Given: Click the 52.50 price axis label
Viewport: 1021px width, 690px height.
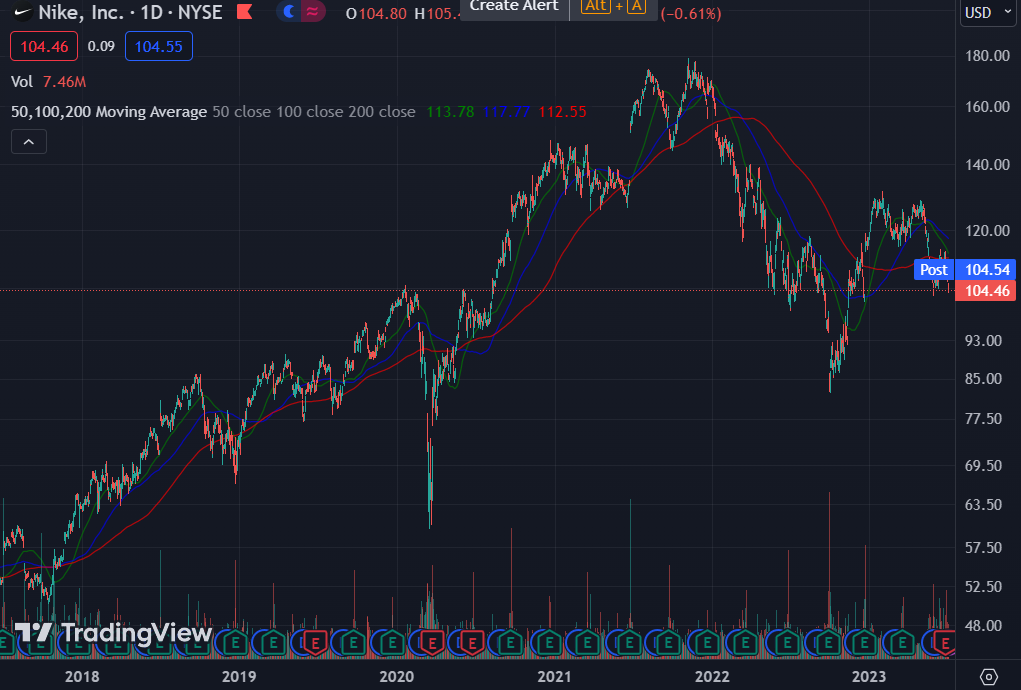Looking at the screenshot, I should [x=983, y=586].
